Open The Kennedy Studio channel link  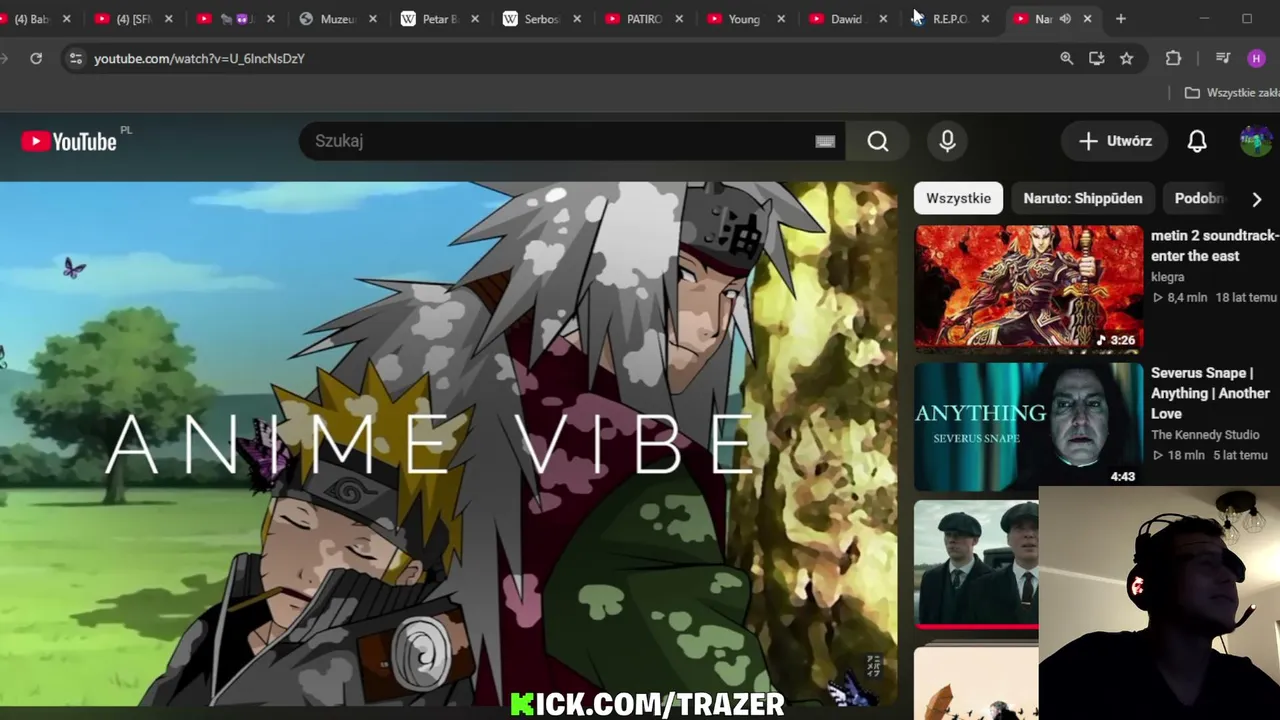click(1205, 435)
